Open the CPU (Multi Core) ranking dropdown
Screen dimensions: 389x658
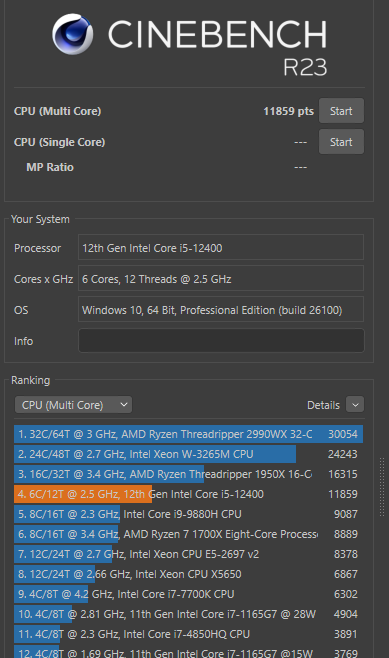pyautogui.click(x=73, y=405)
